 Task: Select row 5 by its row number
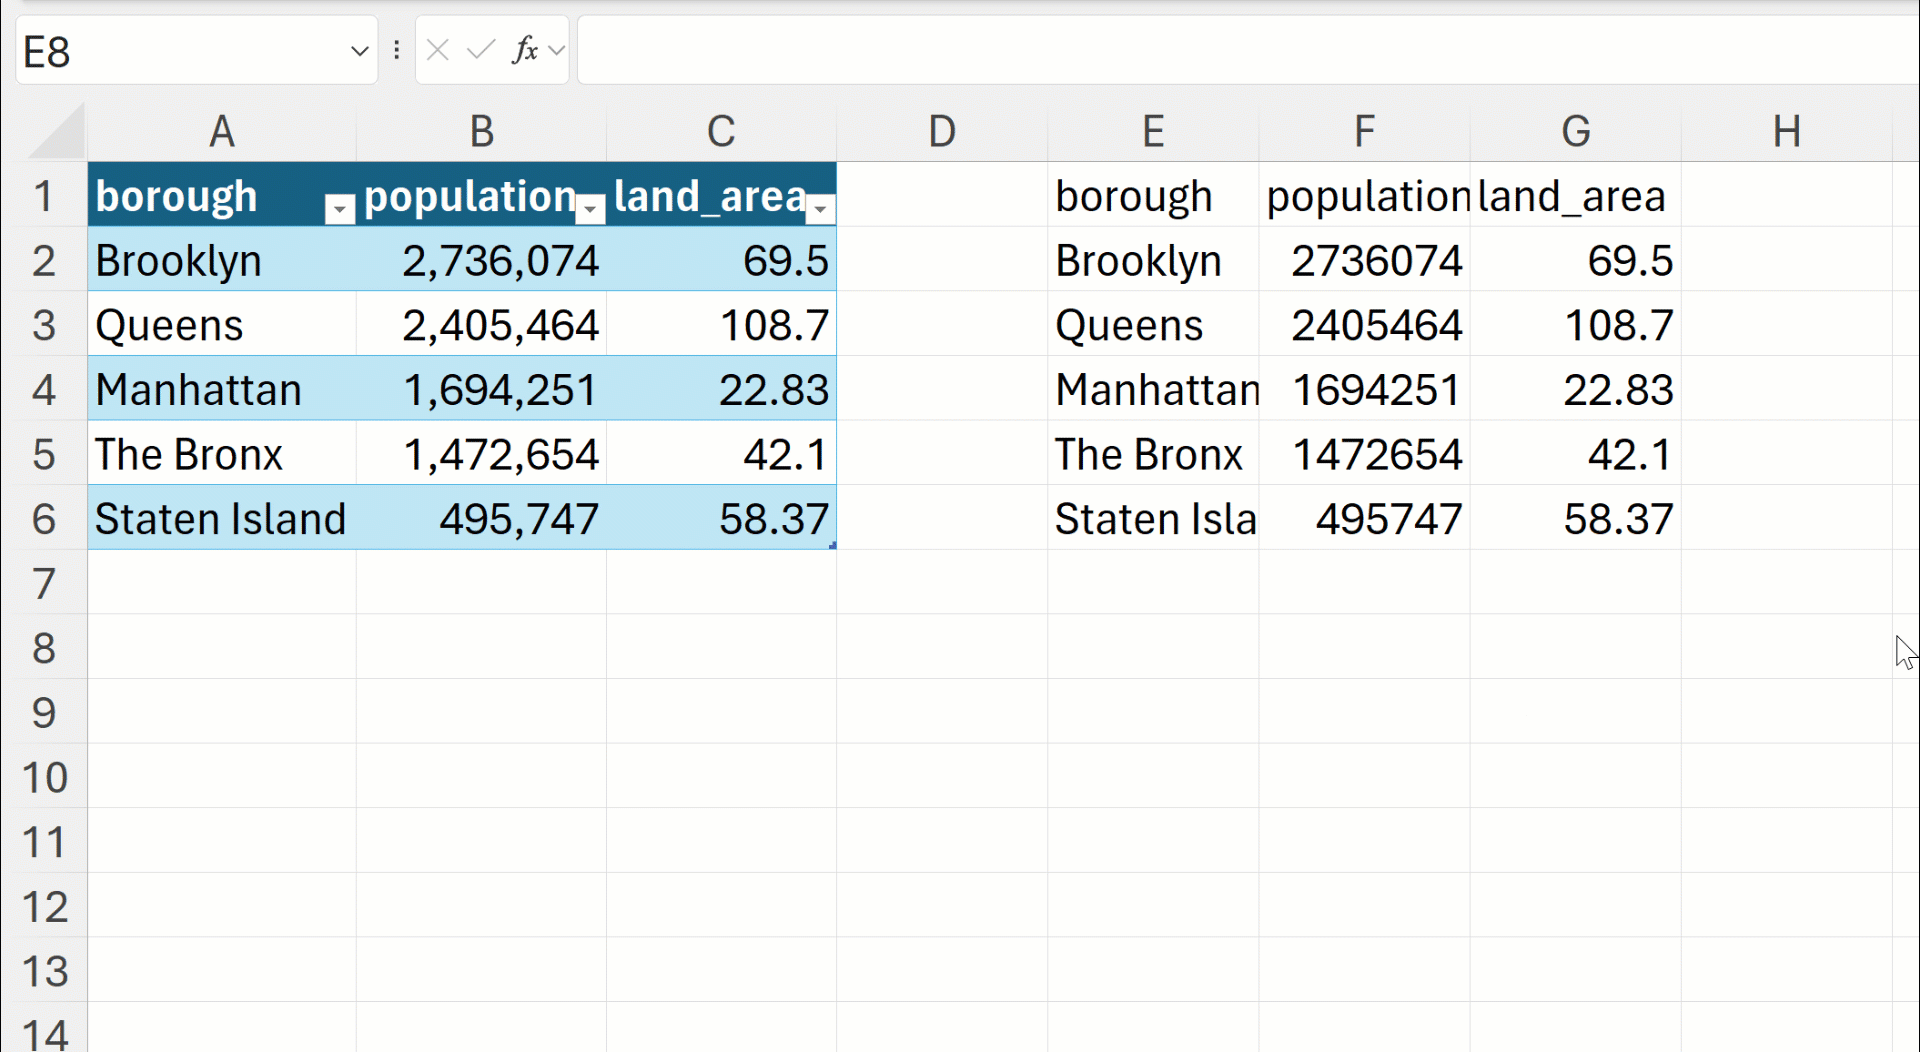click(x=44, y=454)
